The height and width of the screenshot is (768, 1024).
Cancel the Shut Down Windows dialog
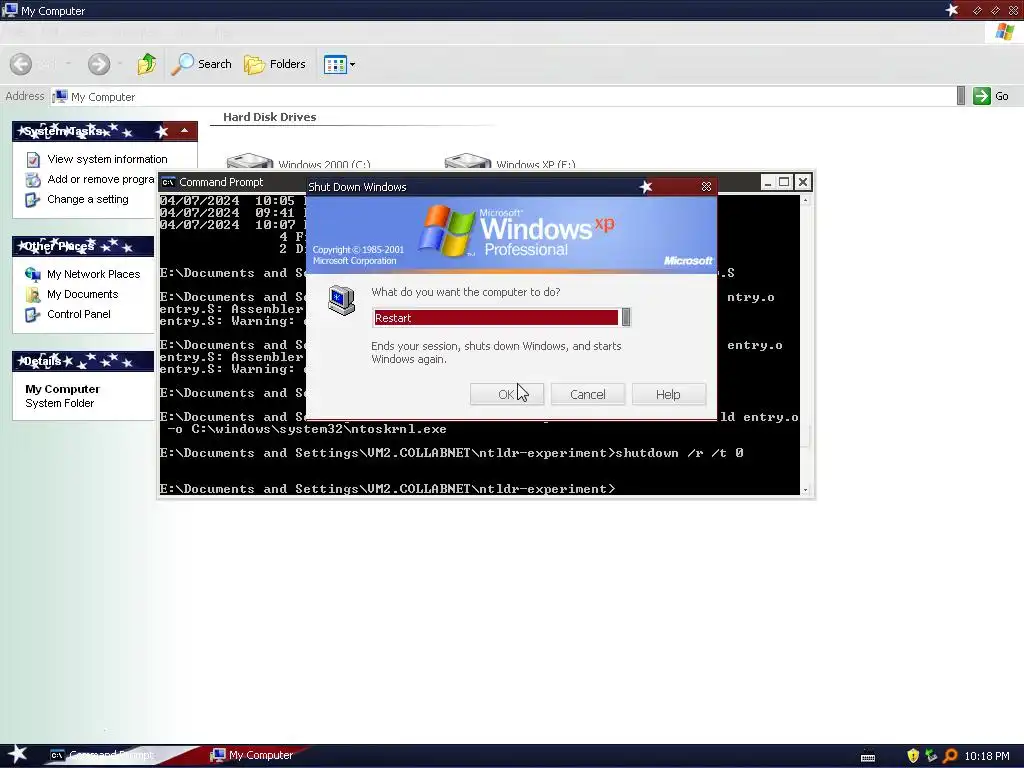point(588,394)
